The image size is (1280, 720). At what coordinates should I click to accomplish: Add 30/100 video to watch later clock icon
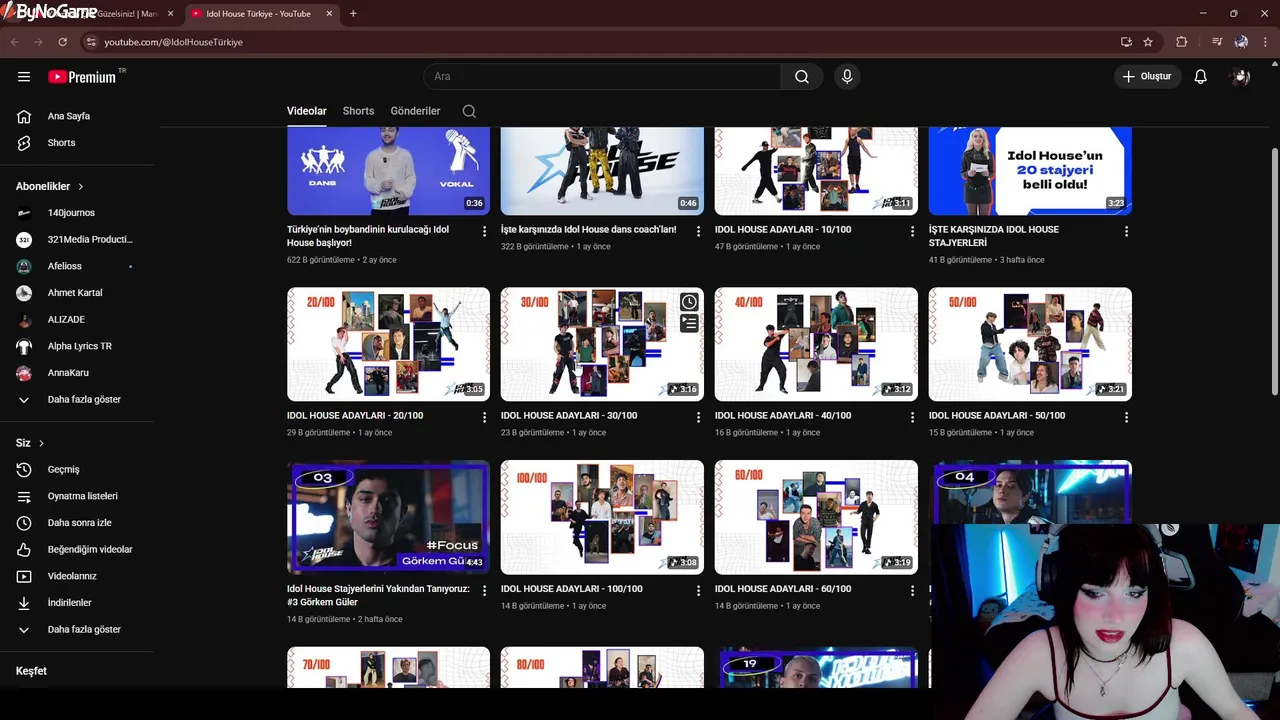pos(689,302)
